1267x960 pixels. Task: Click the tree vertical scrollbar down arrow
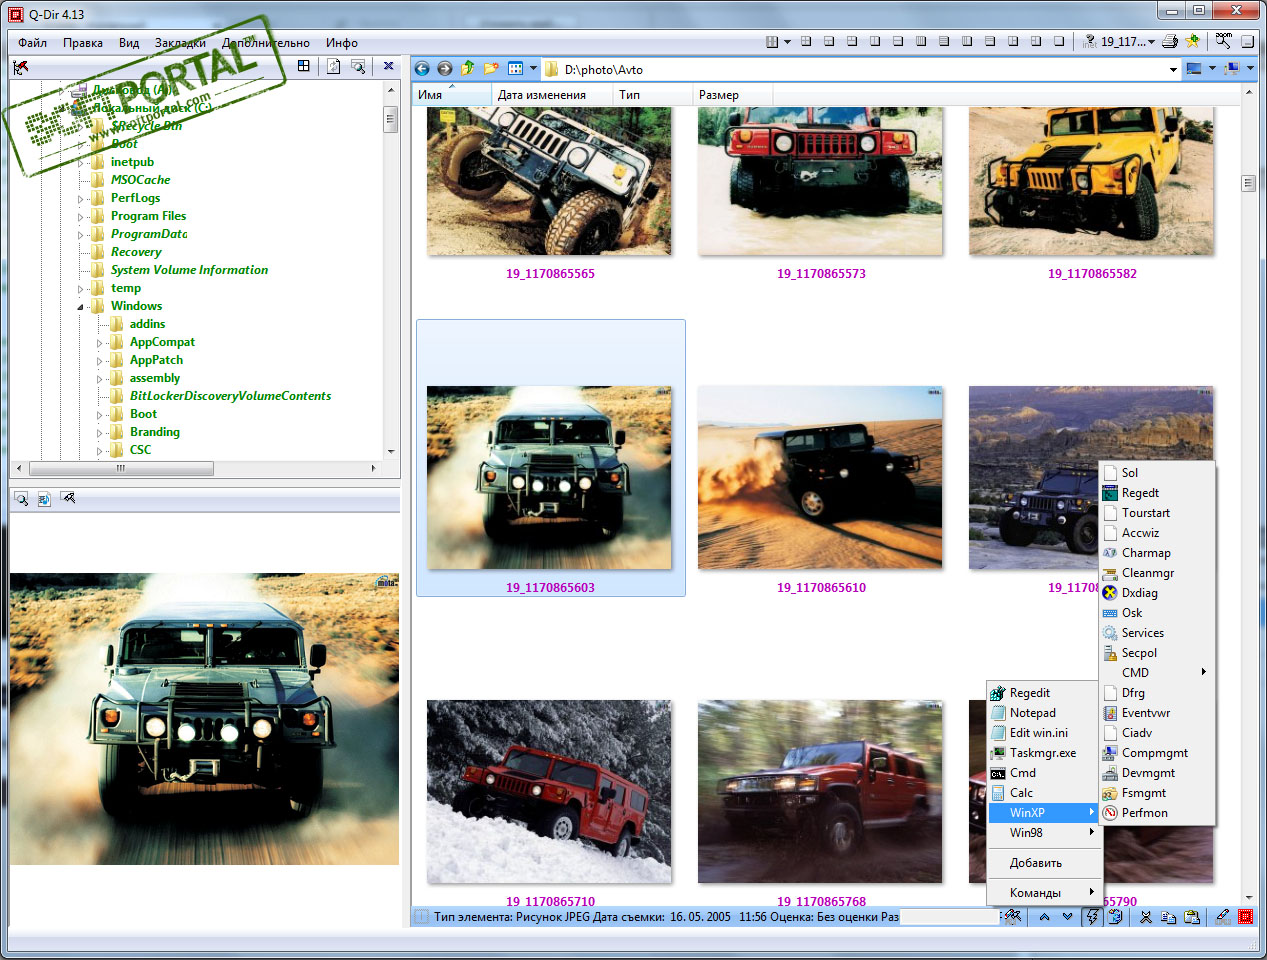[391, 452]
